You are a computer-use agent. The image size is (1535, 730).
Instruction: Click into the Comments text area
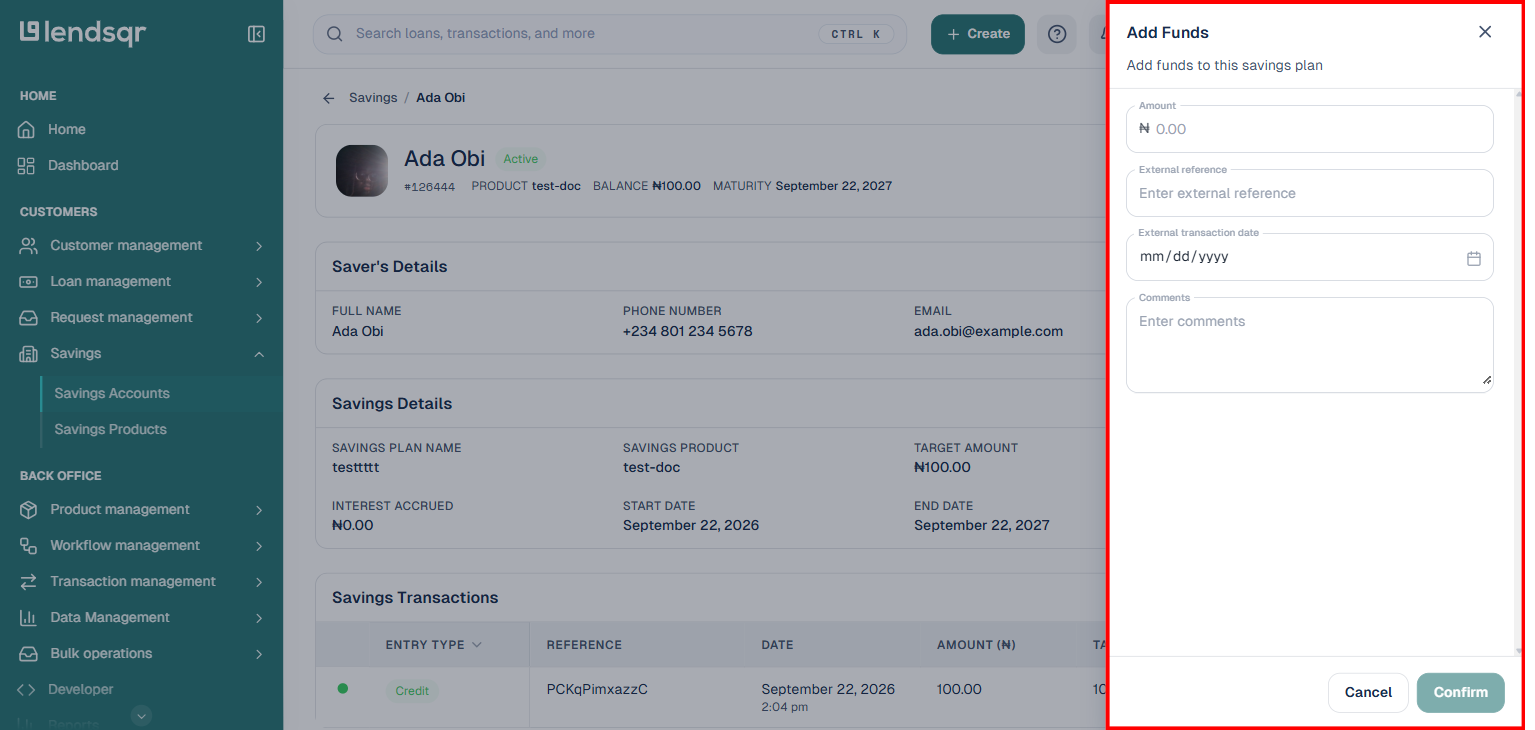pyautogui.click(x=1310, y=345)
